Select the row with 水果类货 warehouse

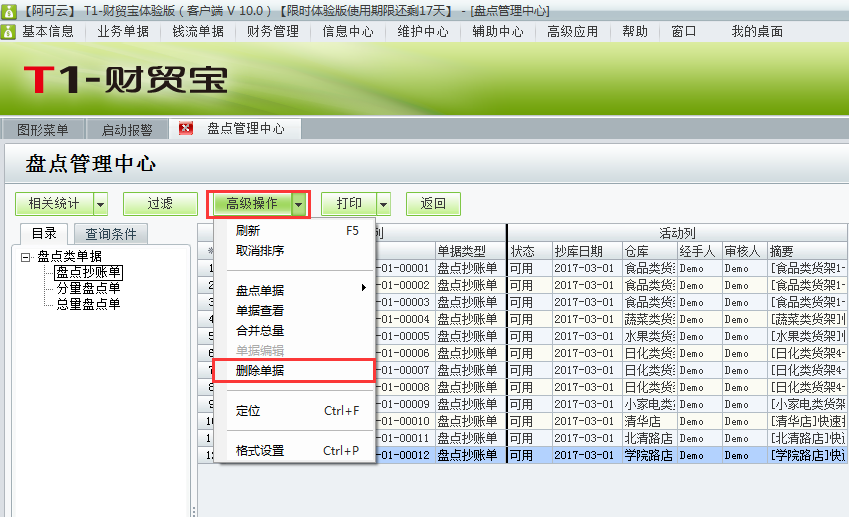pyautogui.click(x=650, y=336)
